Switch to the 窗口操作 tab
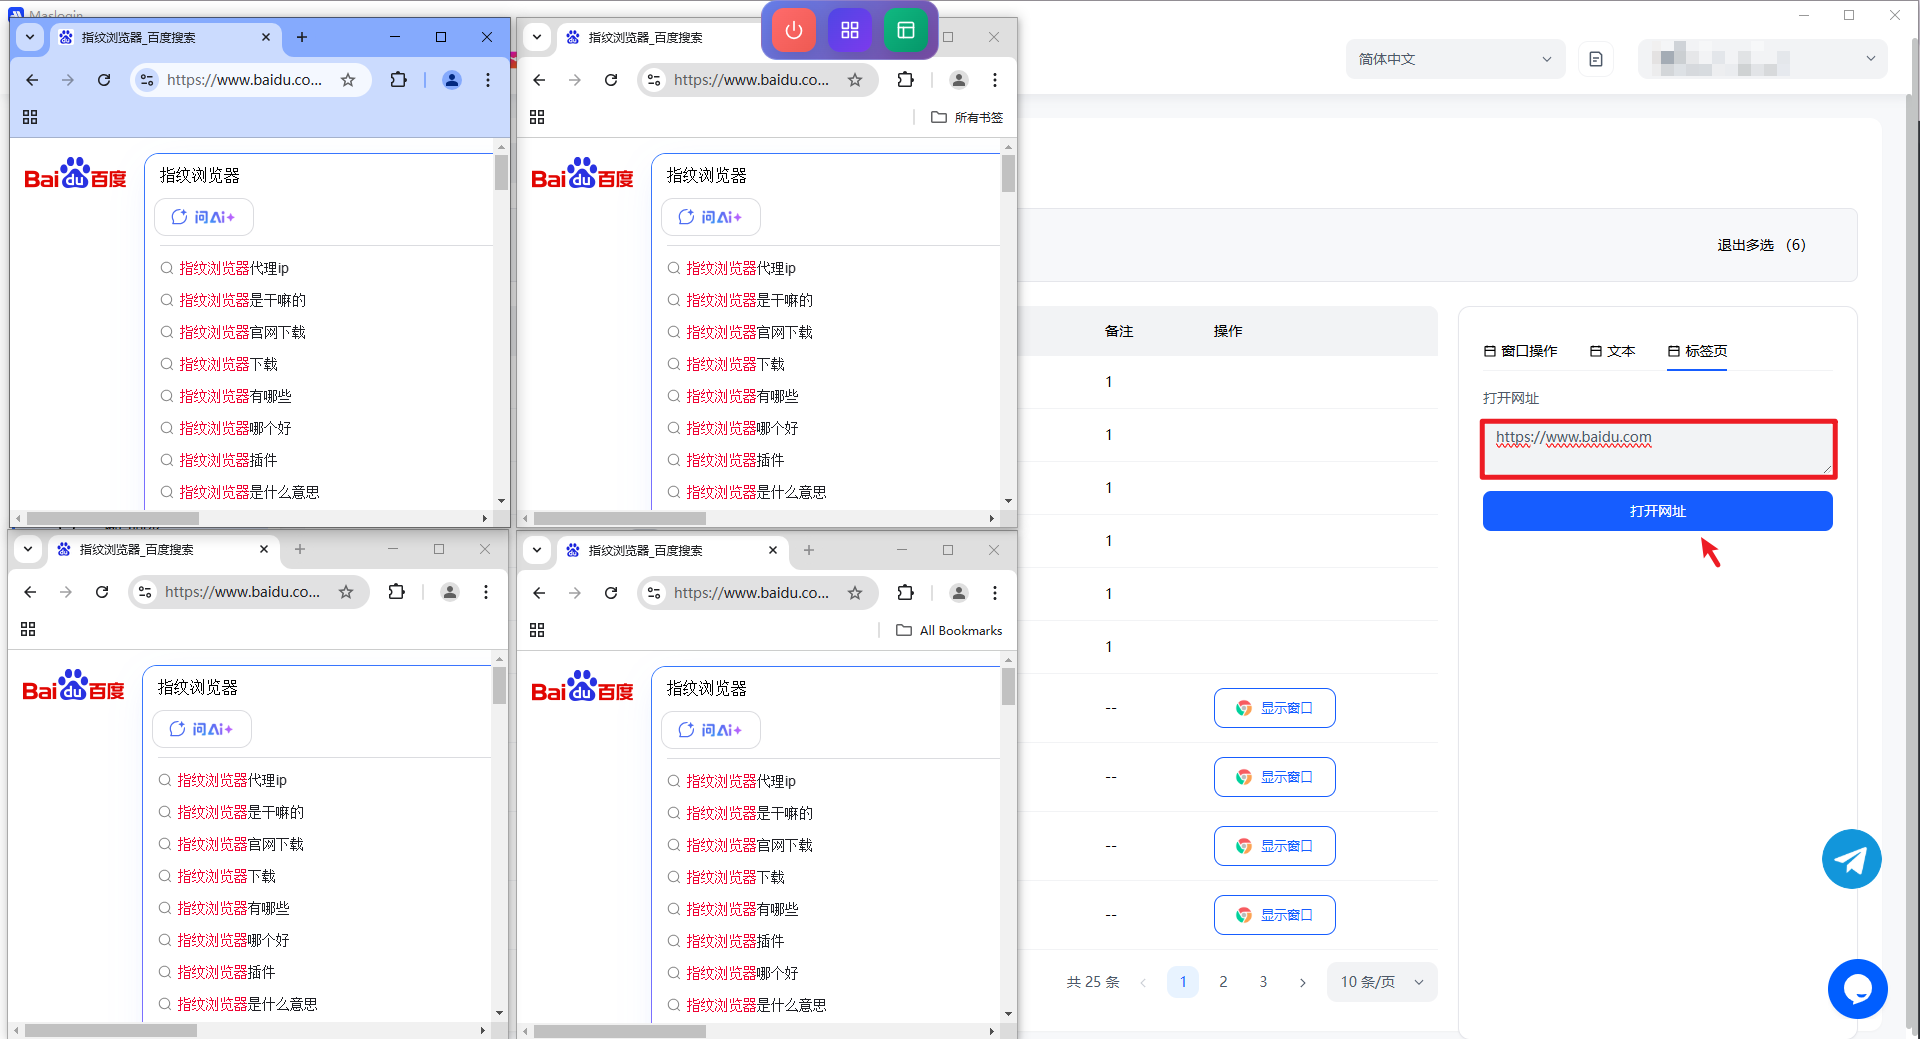This screenshot has height=1039, width=1920. click(x=1520, y=351)
